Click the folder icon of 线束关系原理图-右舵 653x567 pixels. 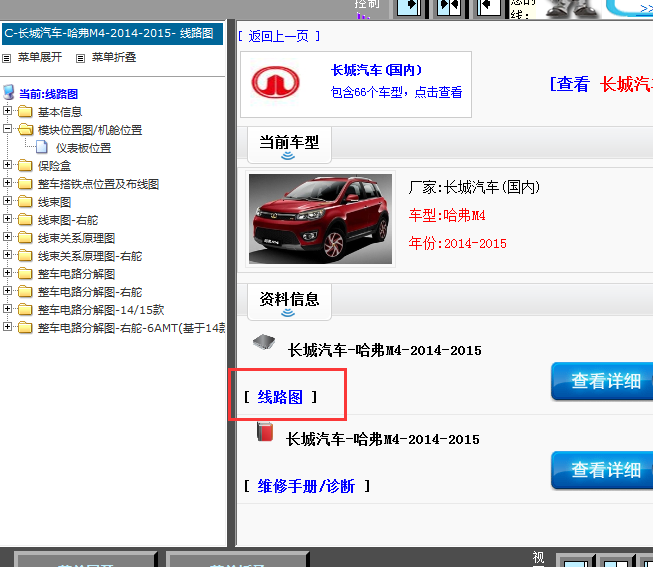25,255
